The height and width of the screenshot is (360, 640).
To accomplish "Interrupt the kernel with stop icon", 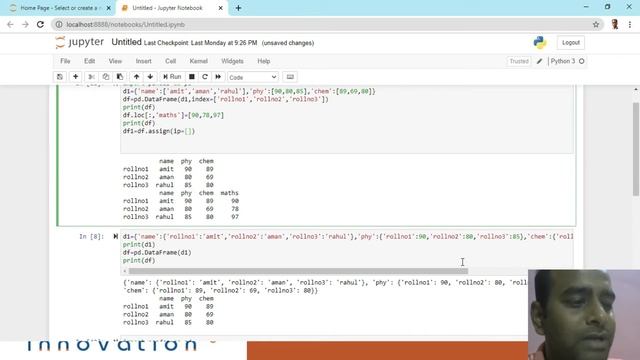I will click(191, 77).
